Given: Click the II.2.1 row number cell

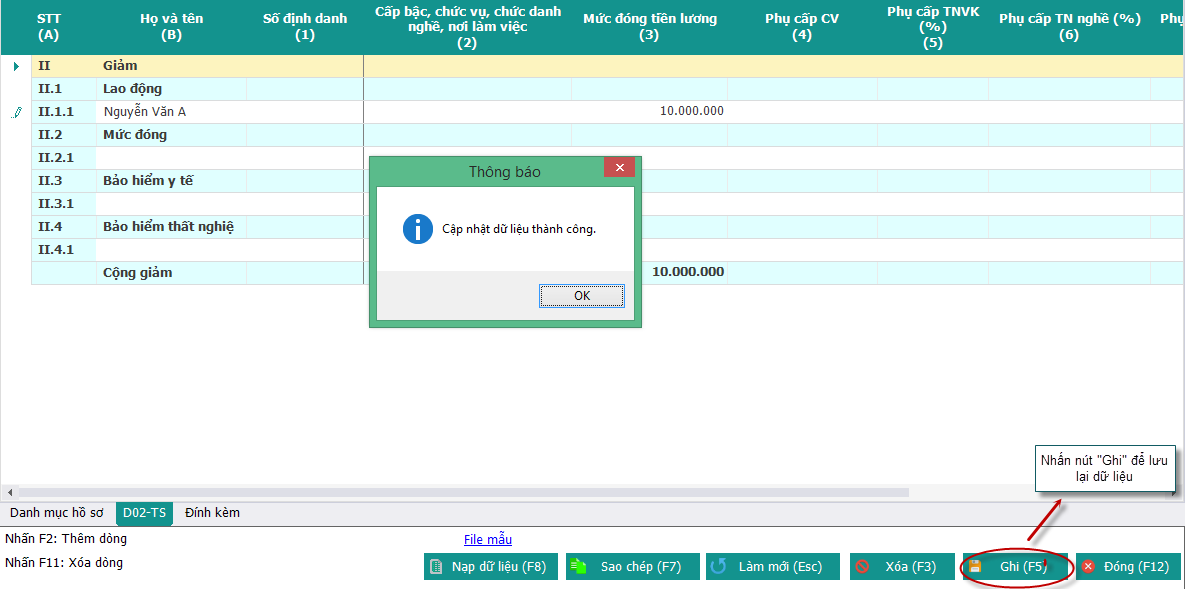Looking at the screenshot, I should (63, 158).
